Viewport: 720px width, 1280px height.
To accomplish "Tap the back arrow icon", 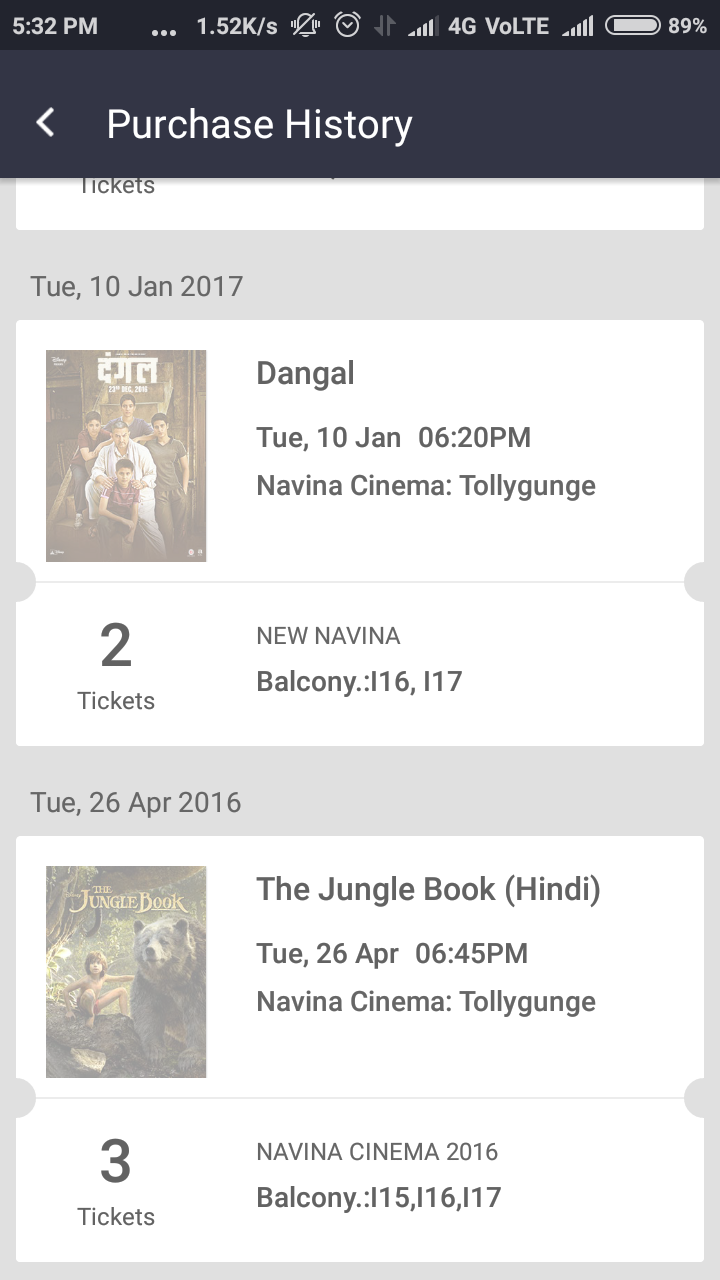I will pyautogui.click(x=45, y=124).
